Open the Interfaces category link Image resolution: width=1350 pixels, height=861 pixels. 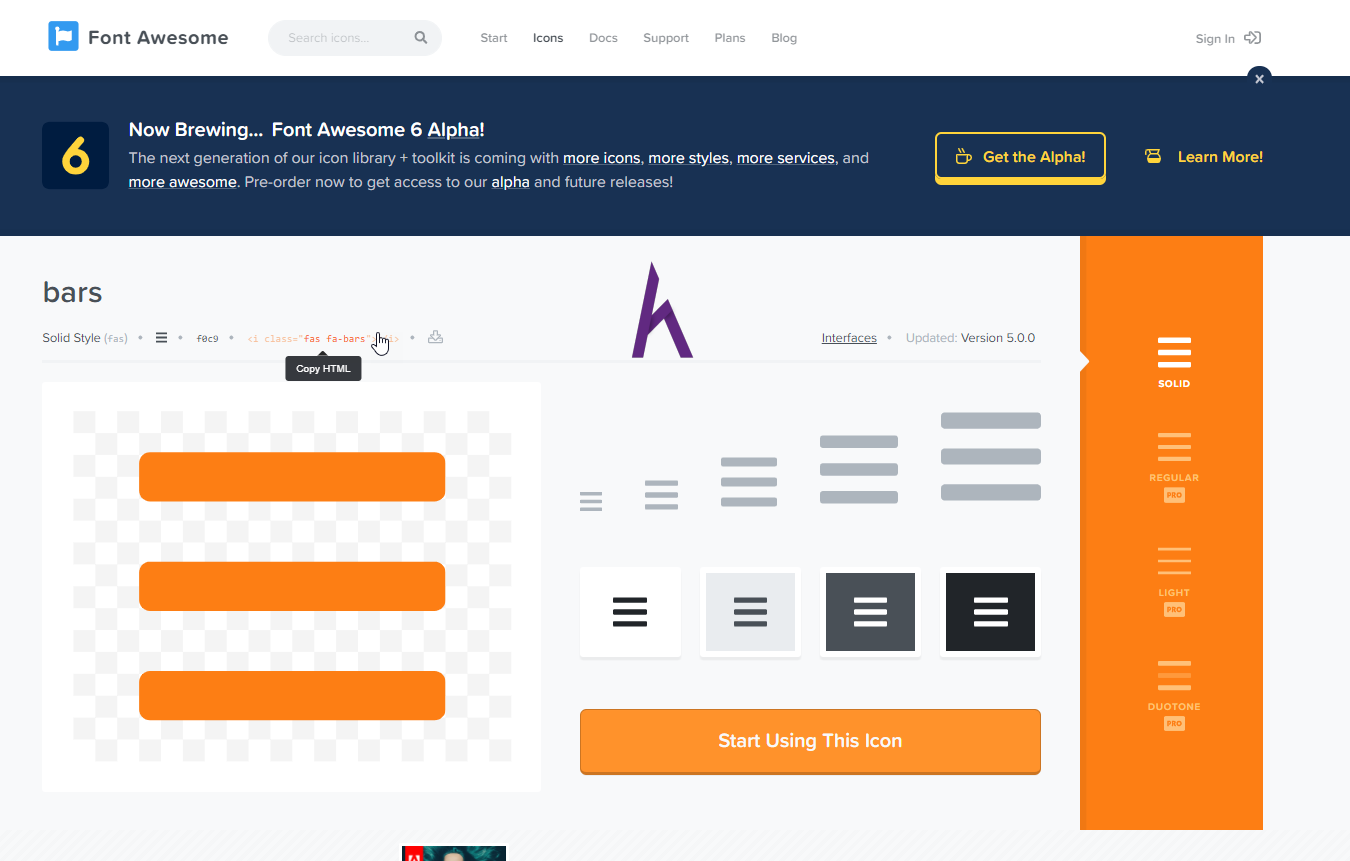pyautogui.click(x=849, y=338)
